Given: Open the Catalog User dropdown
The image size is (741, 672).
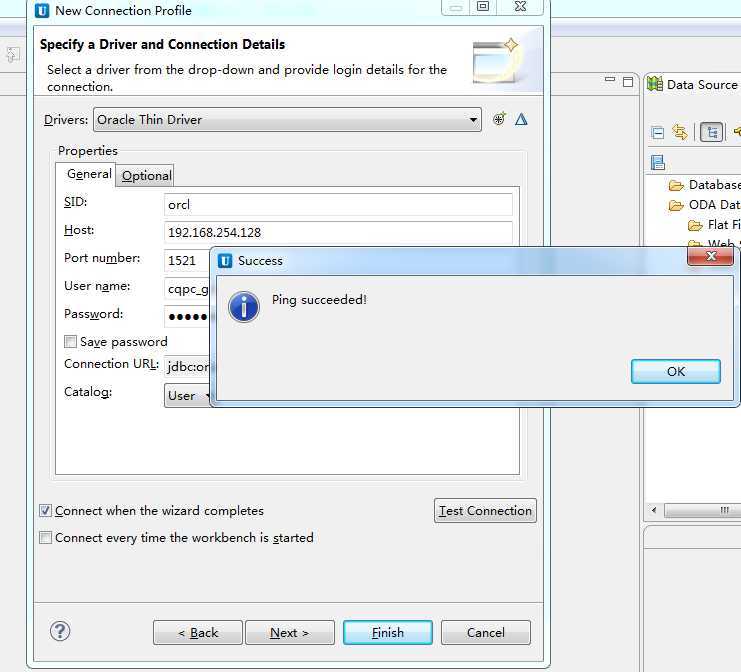Looking at the screenshot, I should tap(188, 396).
